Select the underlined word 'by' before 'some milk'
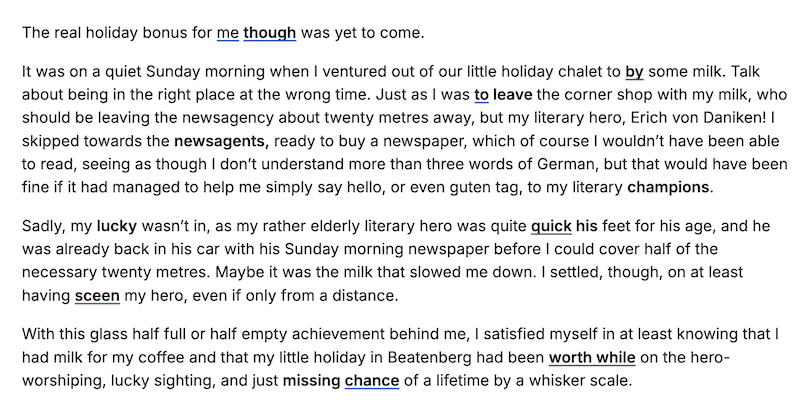The width and height of the screenshot is (800, 412). [634, 72]
